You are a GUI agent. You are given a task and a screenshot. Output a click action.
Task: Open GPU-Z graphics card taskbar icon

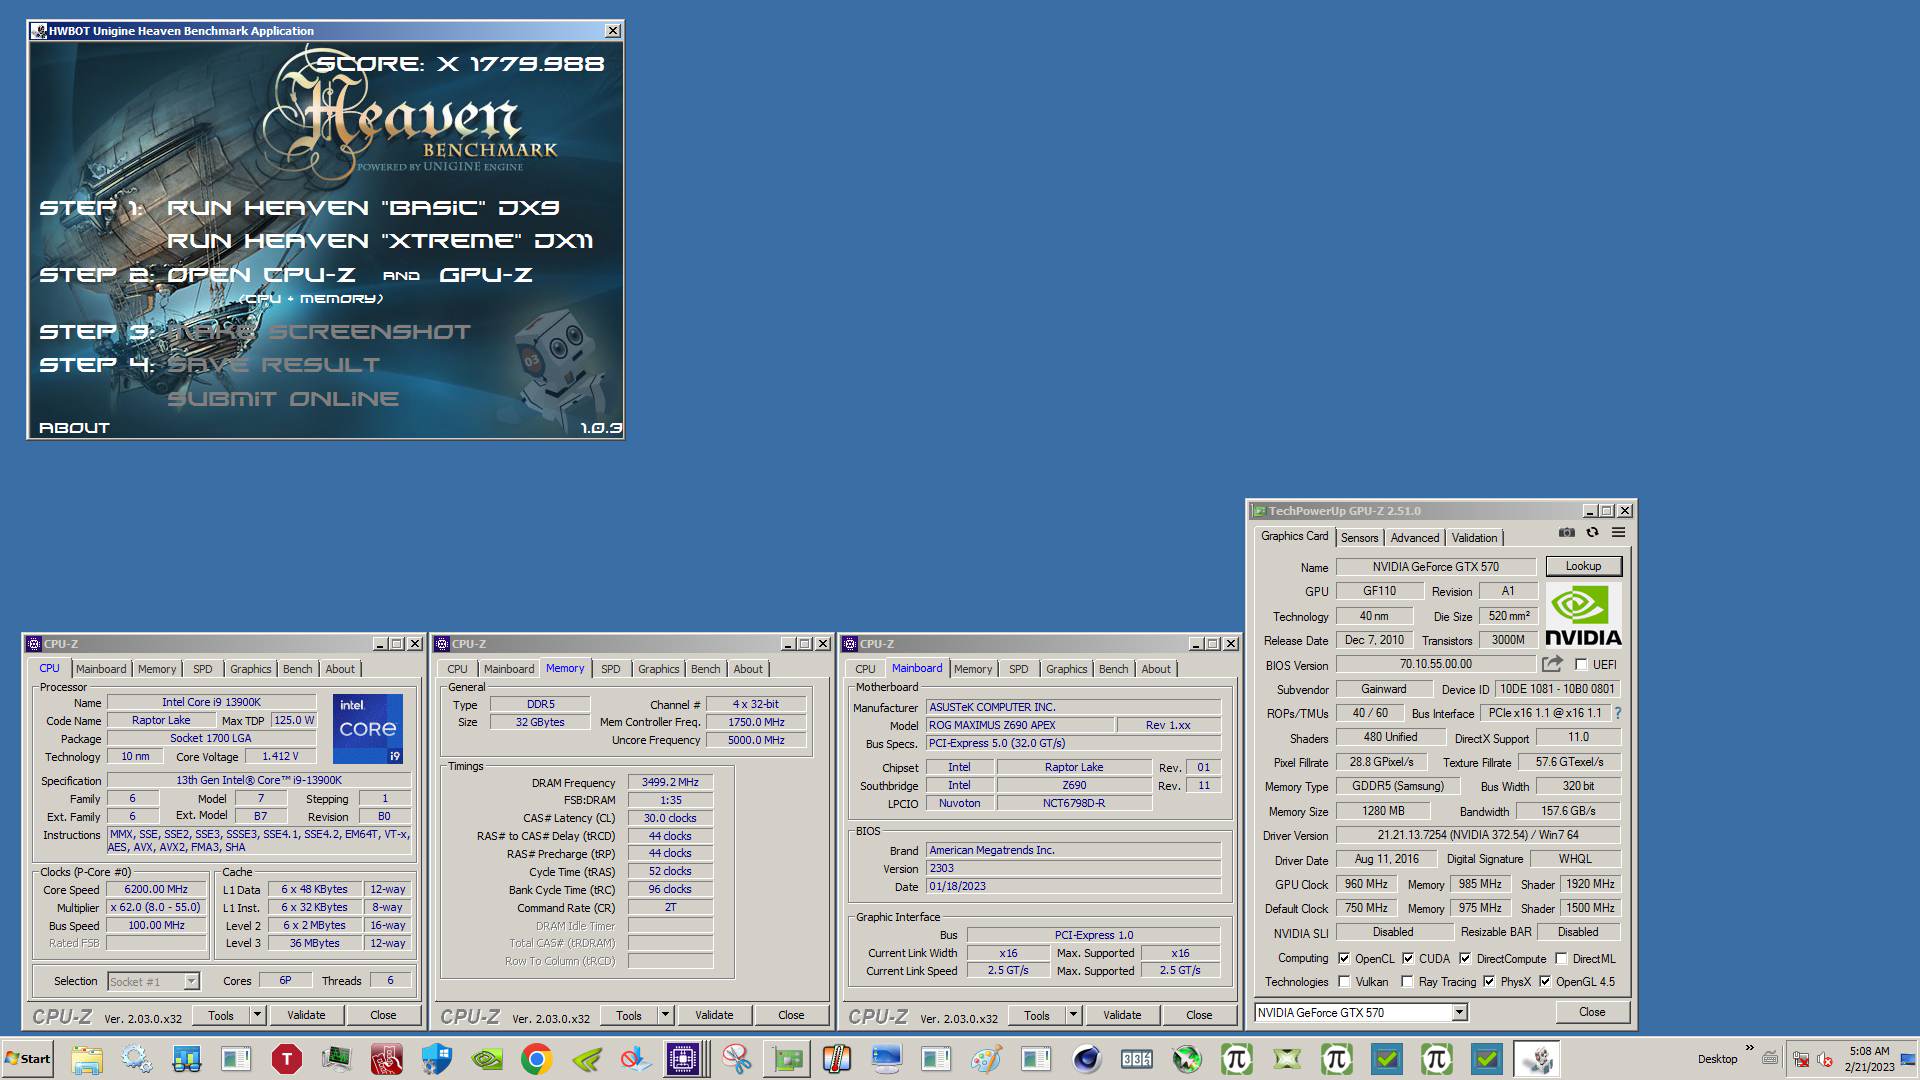tap(786, 1059)
